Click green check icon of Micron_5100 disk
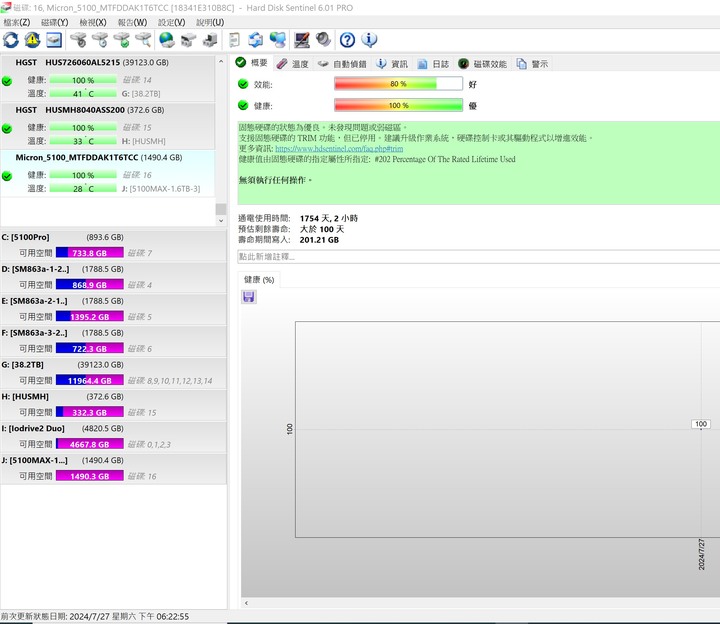 7,176
